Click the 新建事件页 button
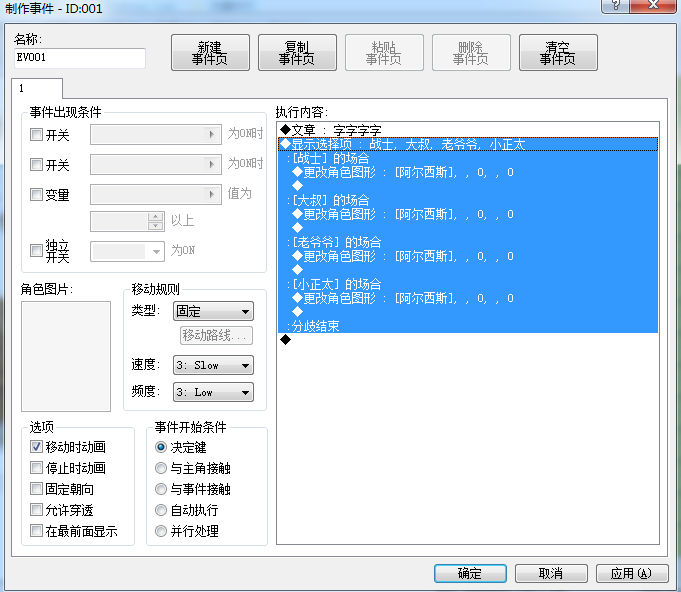The height and width of the screenshot is (592, 681). pos(210,53)
